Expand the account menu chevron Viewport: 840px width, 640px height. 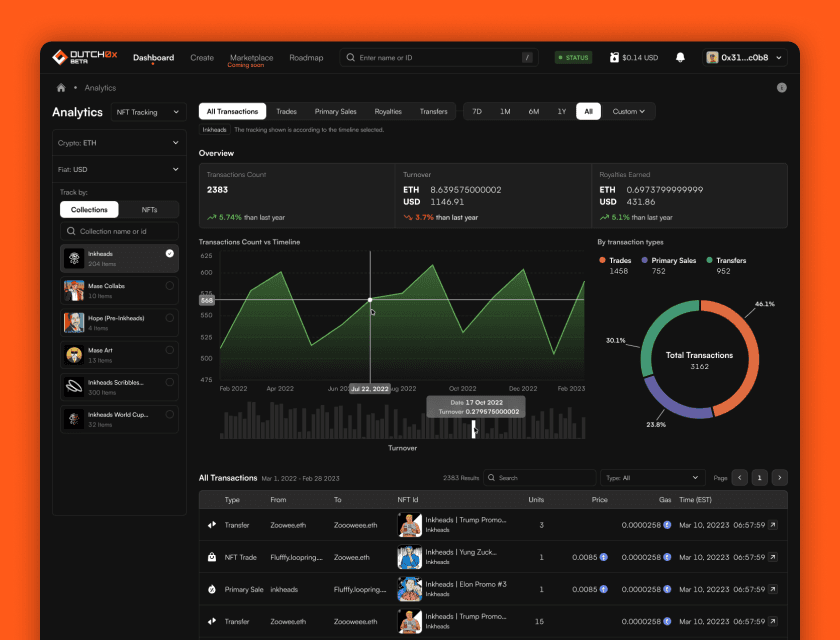778,57
